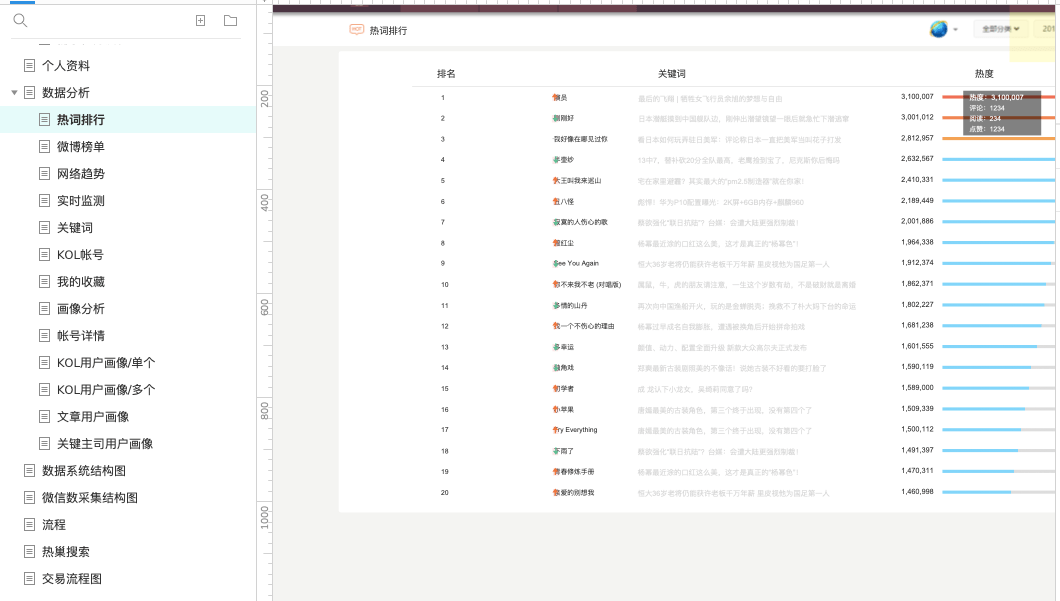This screenshot has height=601, width=1060.
Task: Click the page icon next to 流程
Action: point(30,525)
